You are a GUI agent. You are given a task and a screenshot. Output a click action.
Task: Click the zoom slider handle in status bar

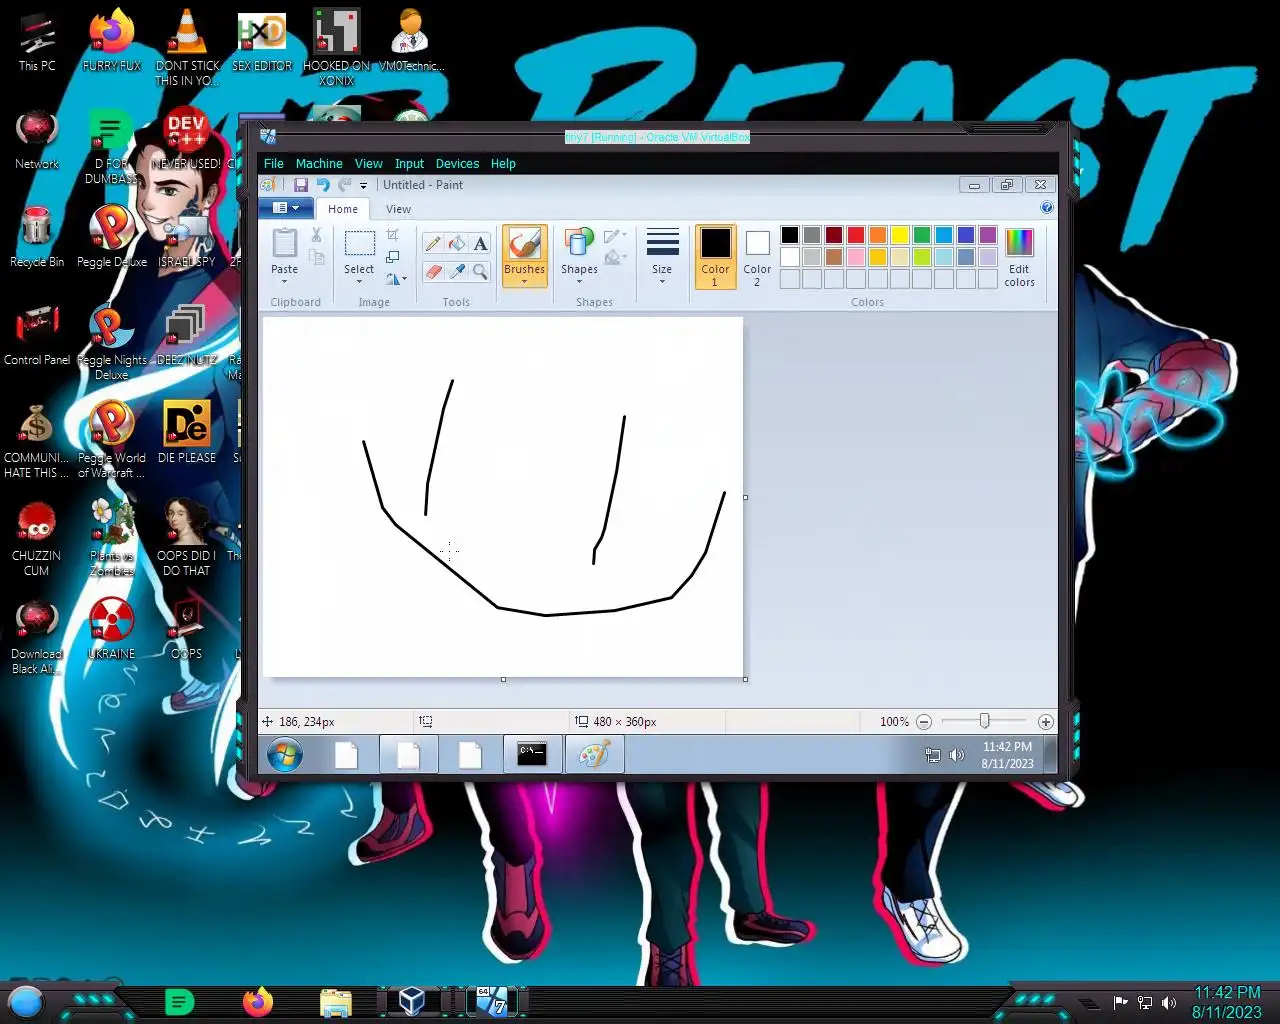(985, 721)
